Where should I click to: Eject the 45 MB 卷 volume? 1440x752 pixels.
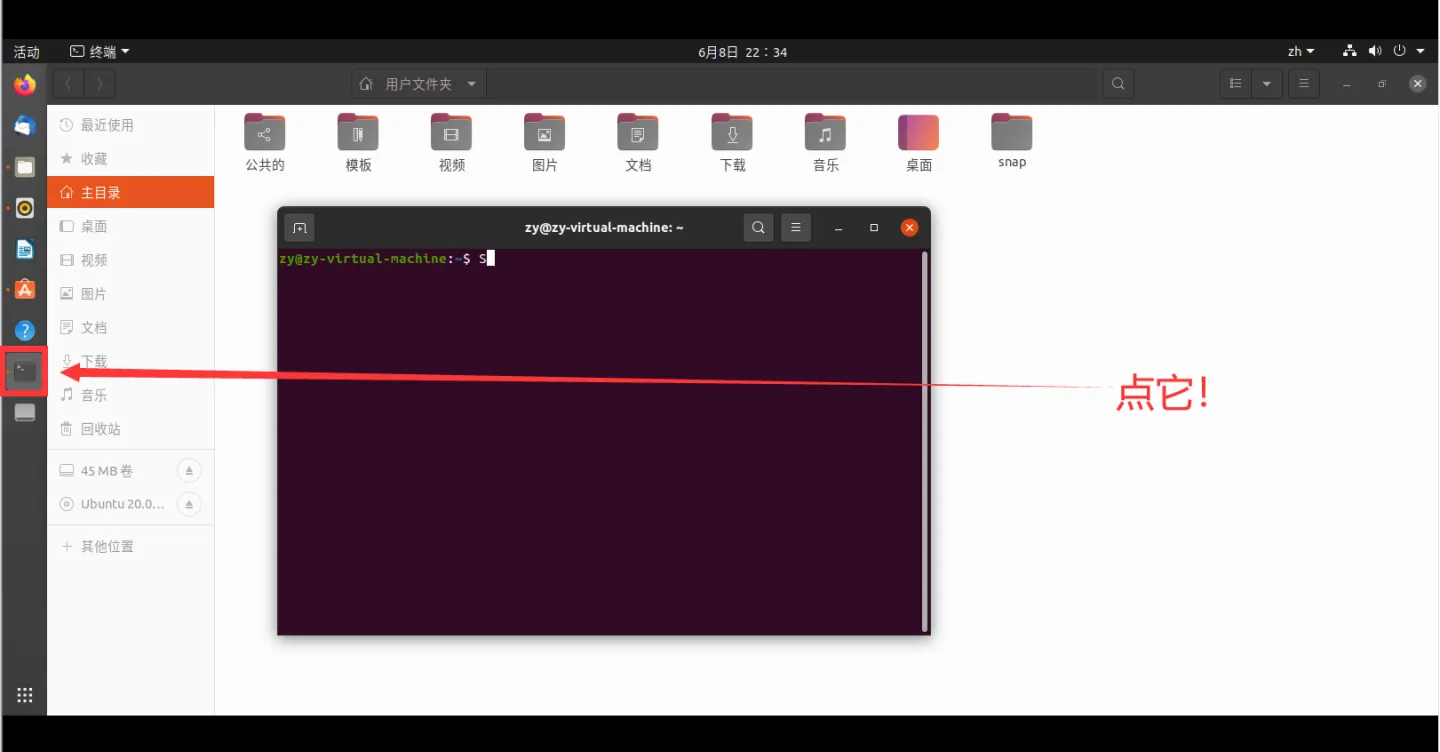[x=189, y=470]
